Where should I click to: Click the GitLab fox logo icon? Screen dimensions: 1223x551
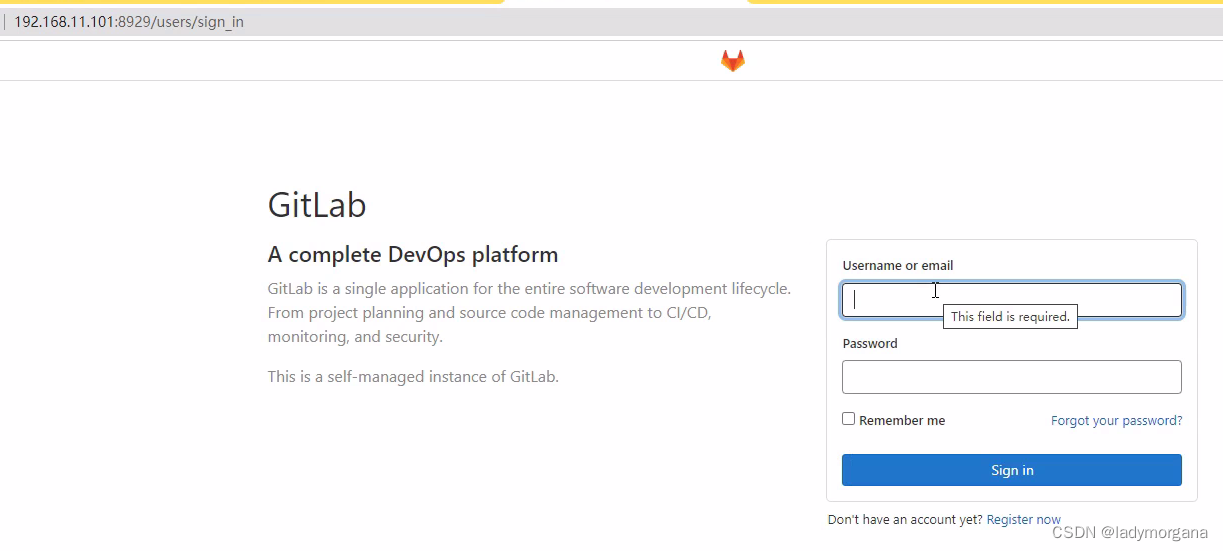click(733, 61)
